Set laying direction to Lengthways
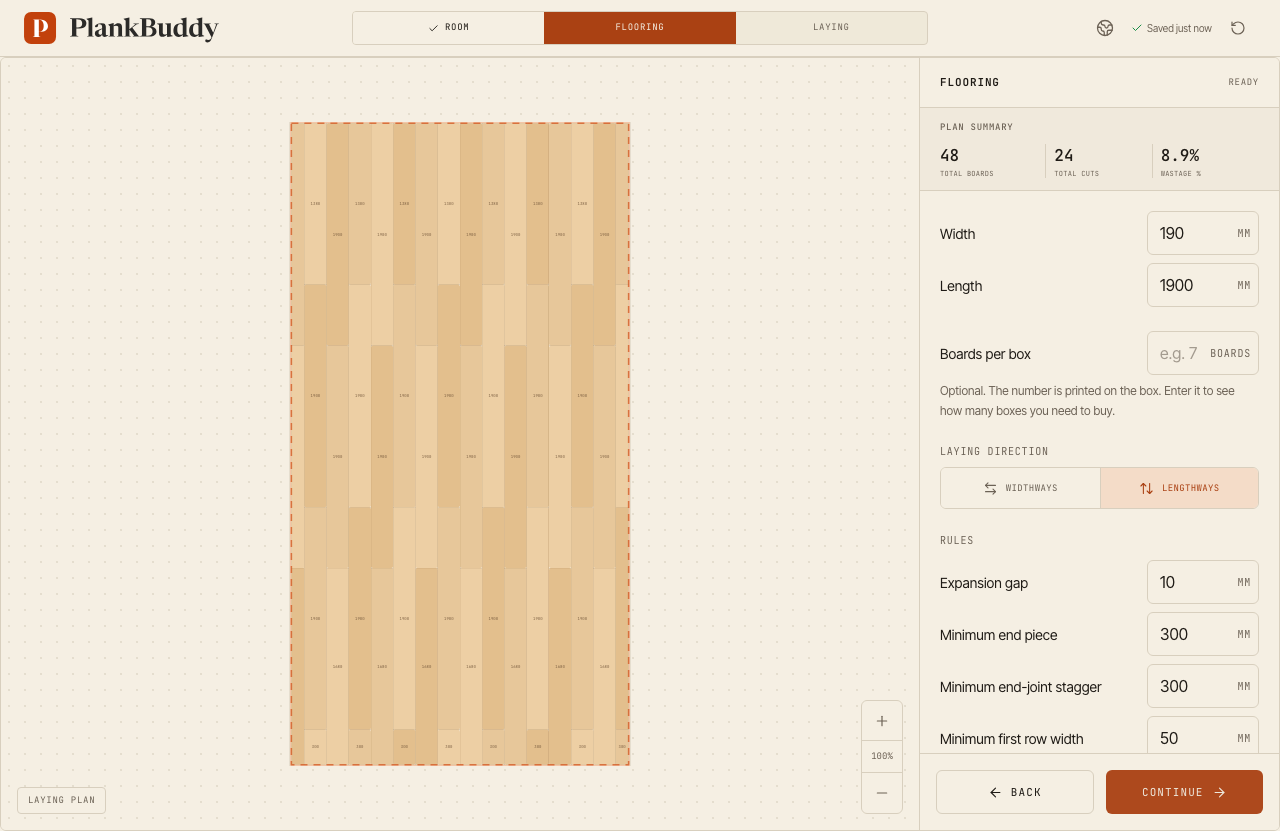This screenshot has width=1280, height=831. point(1179,488)
